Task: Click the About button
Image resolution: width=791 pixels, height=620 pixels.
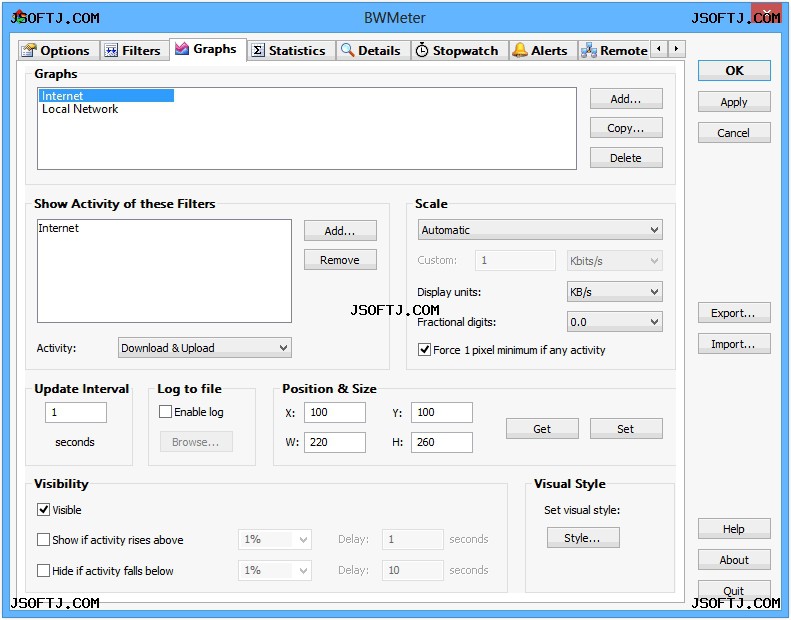Action: pos(734,560)
